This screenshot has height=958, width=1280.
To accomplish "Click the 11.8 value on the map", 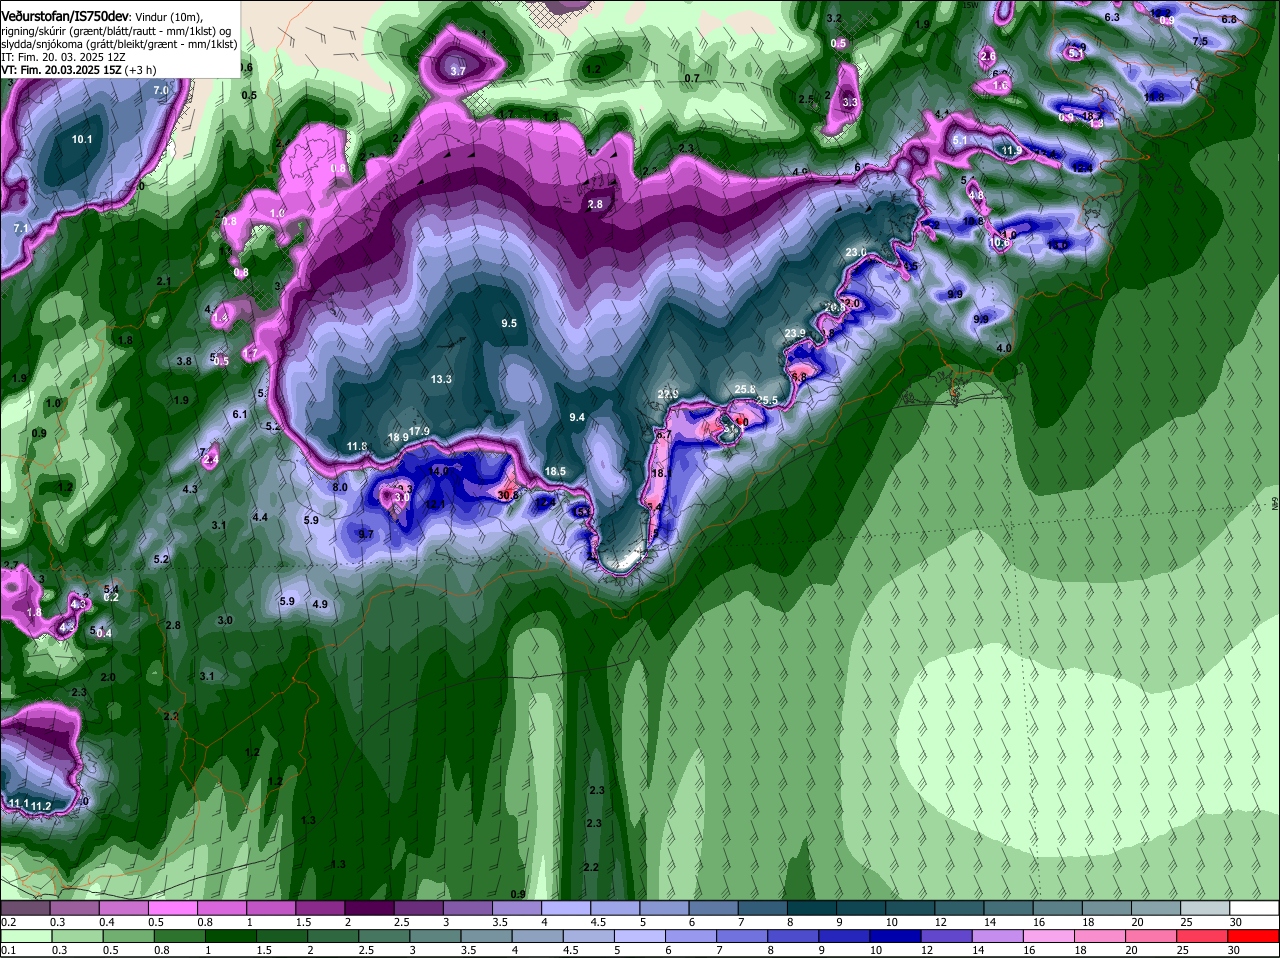I will click(x=357, y=446).
